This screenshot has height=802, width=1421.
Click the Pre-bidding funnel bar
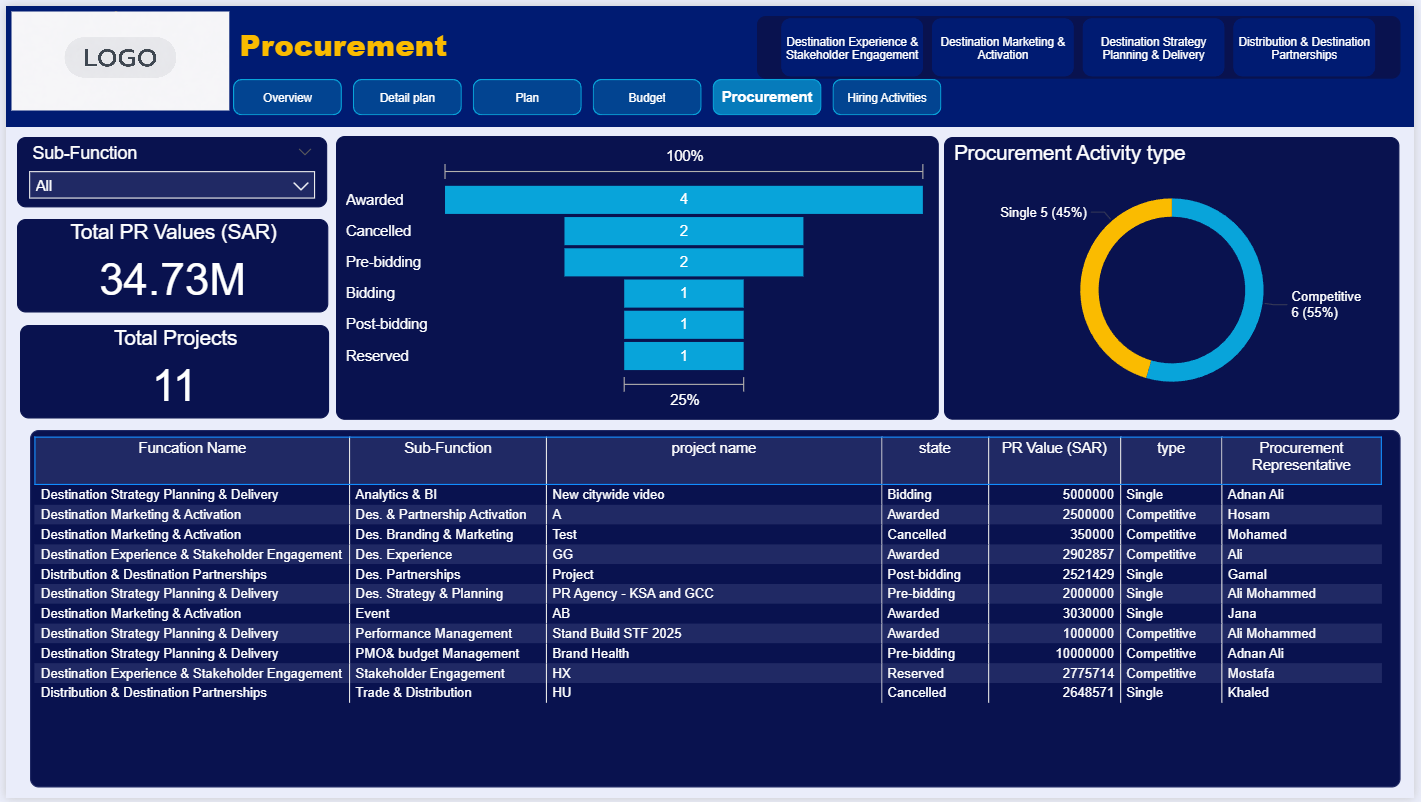(x=683, y=262)
